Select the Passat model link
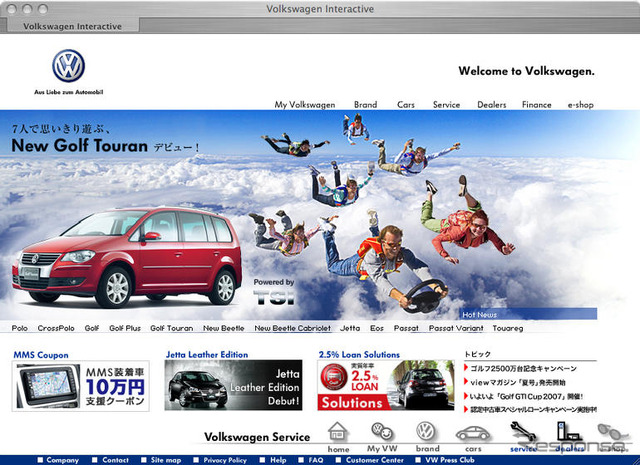The width and height of the screenshot is (640, 465). 406,328
